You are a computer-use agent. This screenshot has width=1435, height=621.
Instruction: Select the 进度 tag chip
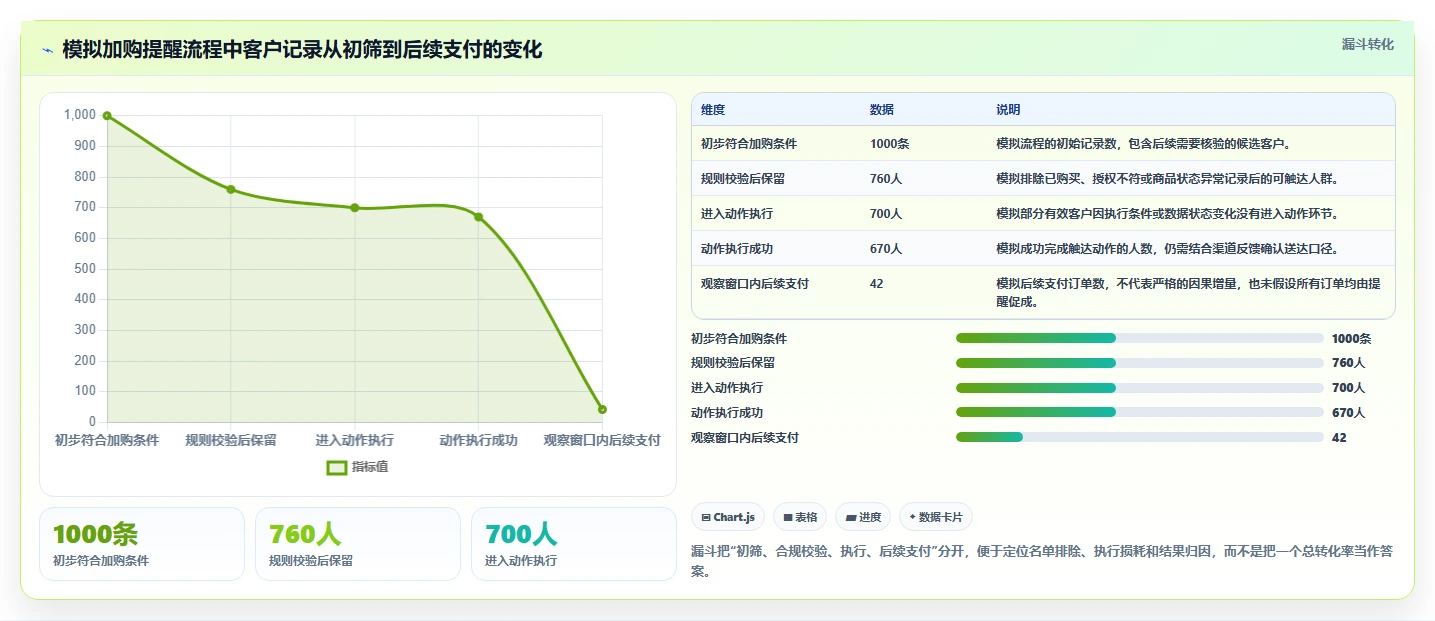coord(863,517)
